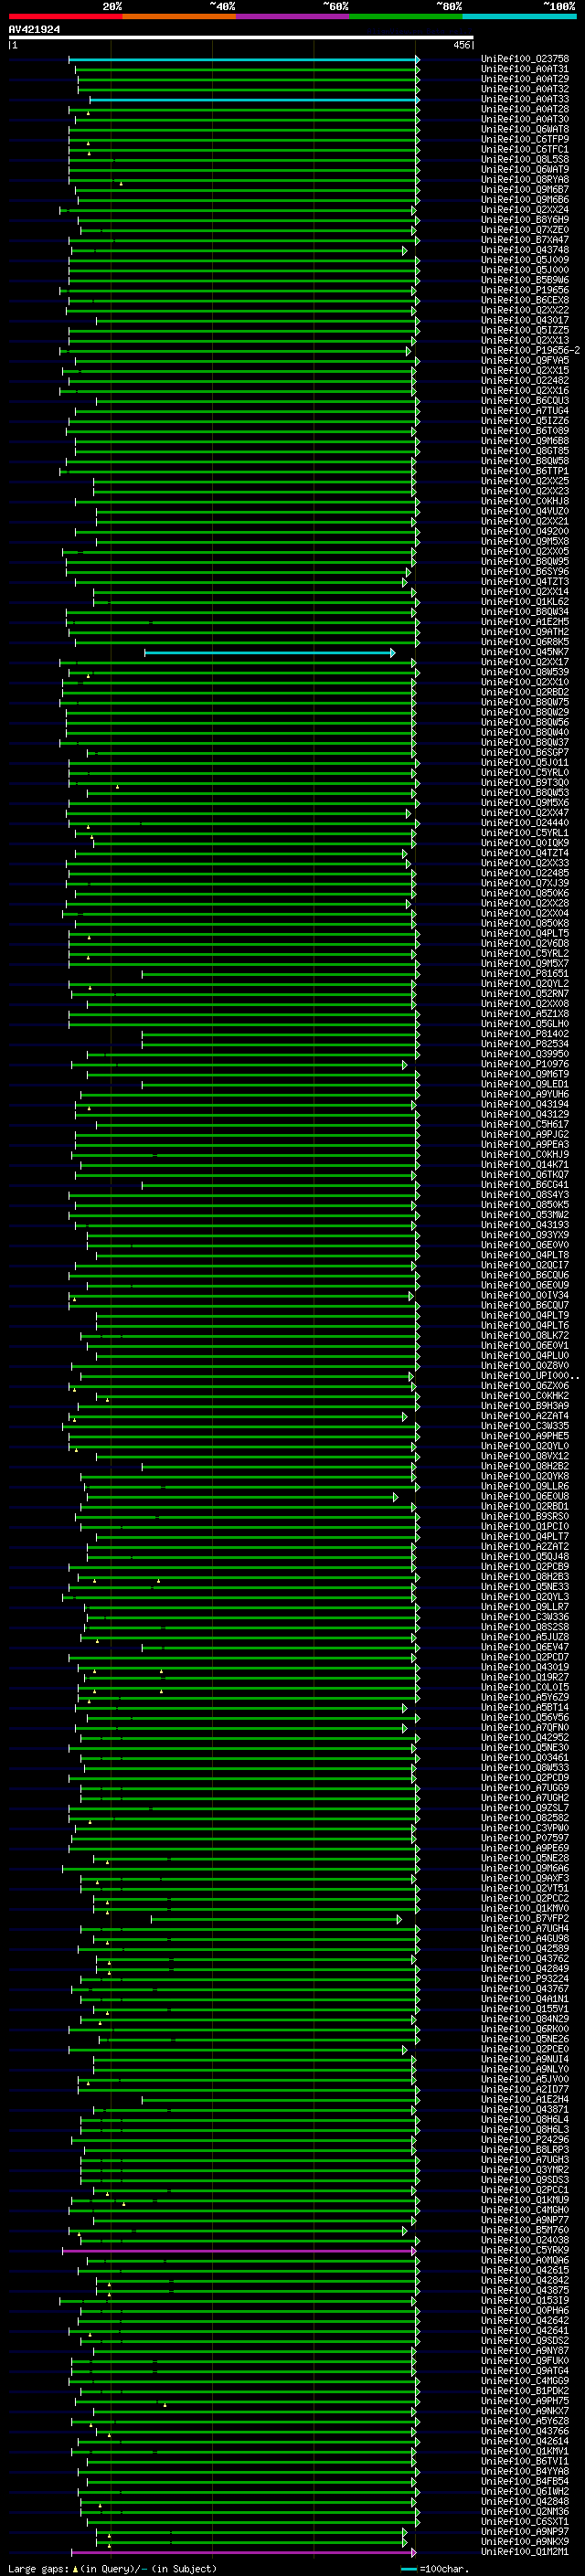
Task: Click the magenta alignment bar of UniRef100_Q1M2M1
Action: click(x=244, y=2552)
